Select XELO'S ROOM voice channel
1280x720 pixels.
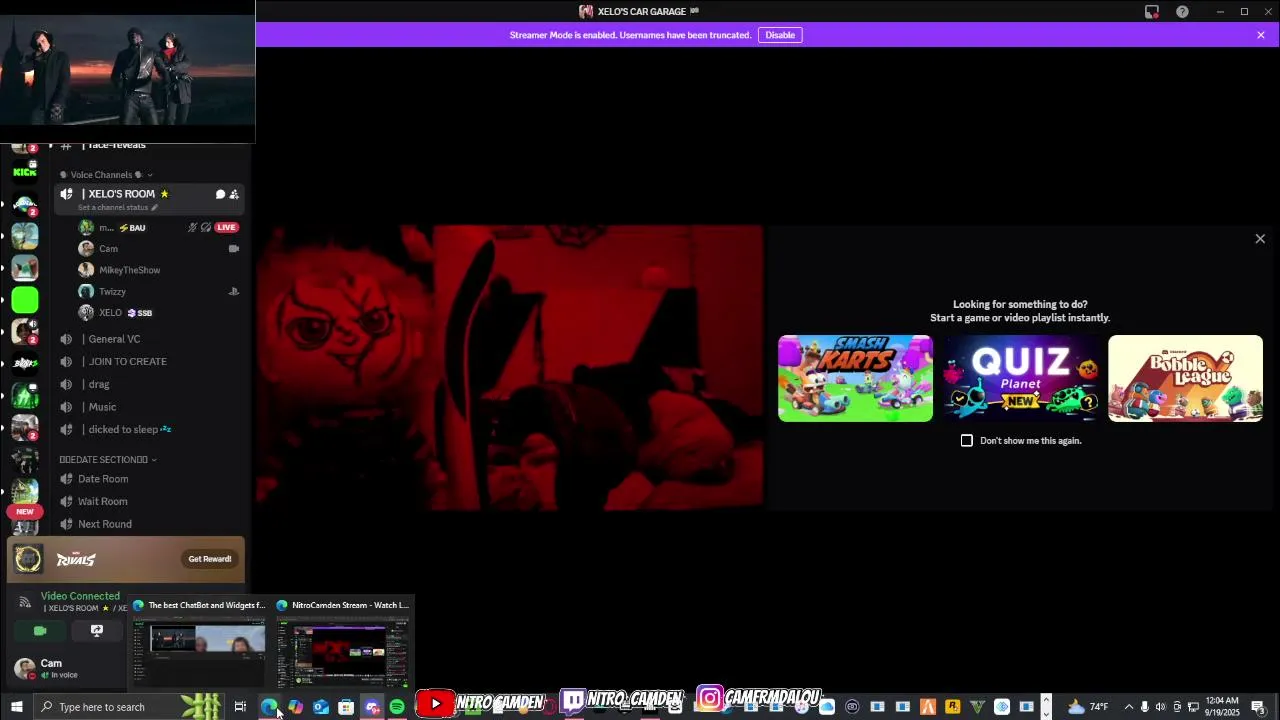point(150,198)
